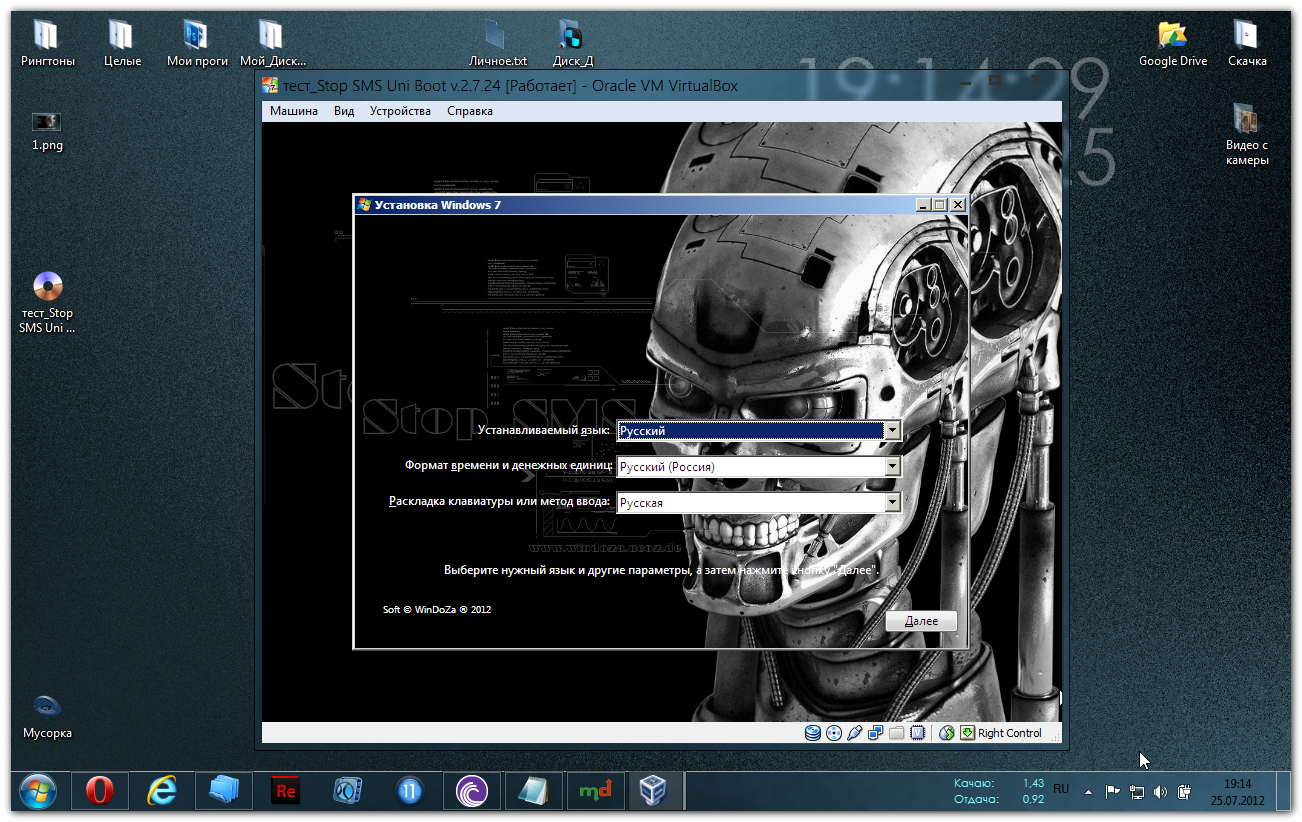Open the Машина menu
The width and height of the screenshot is (1302, 822).
point(294,111)
